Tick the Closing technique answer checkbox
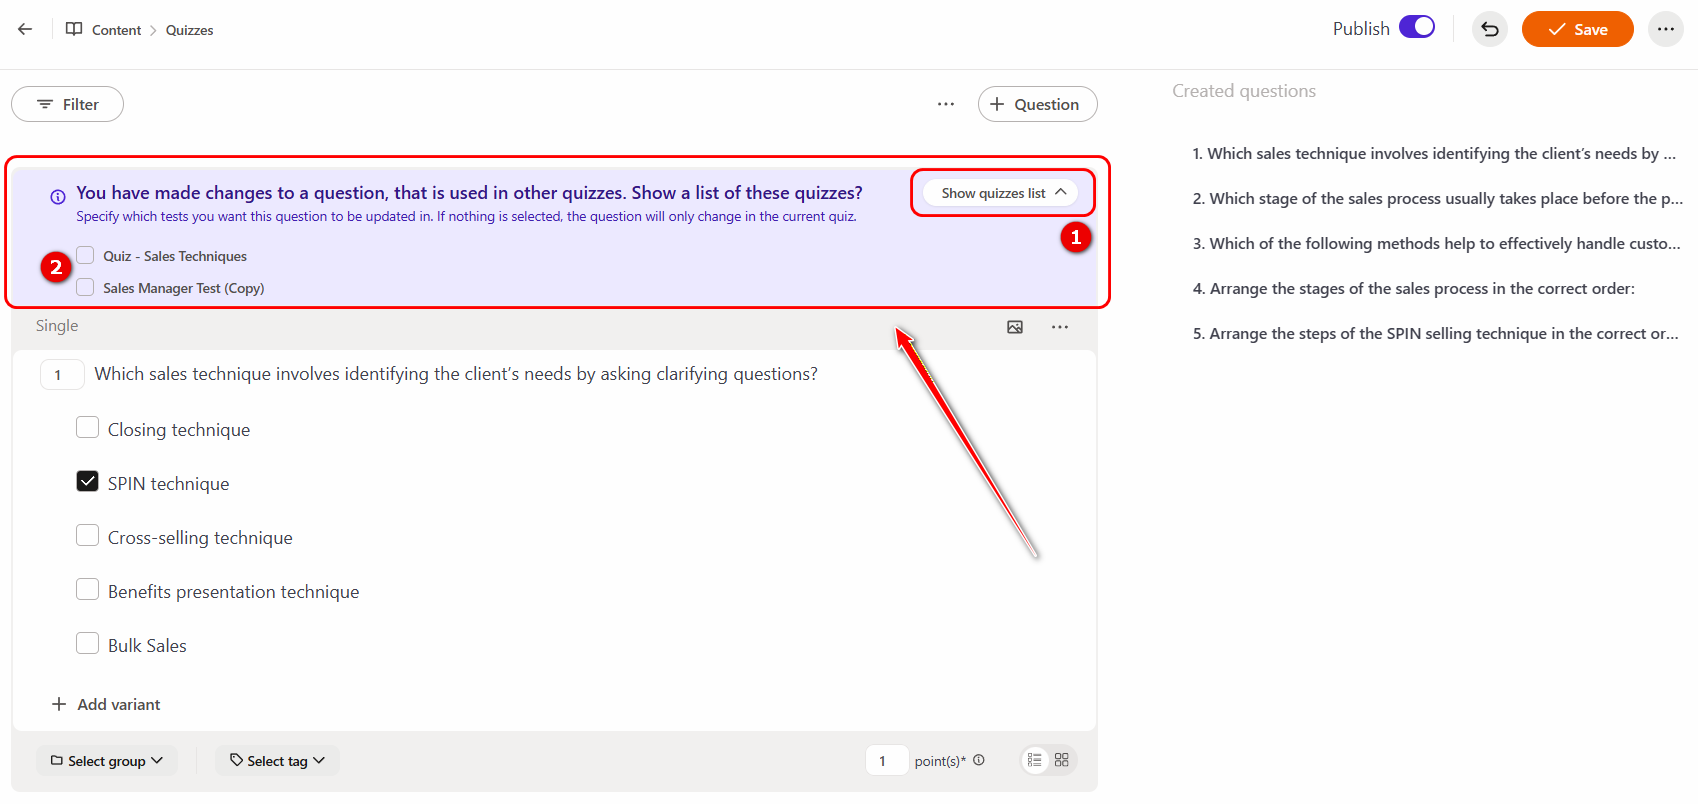Image resolution: width=1698 pixels, height=804 pixels. (88, 428)
